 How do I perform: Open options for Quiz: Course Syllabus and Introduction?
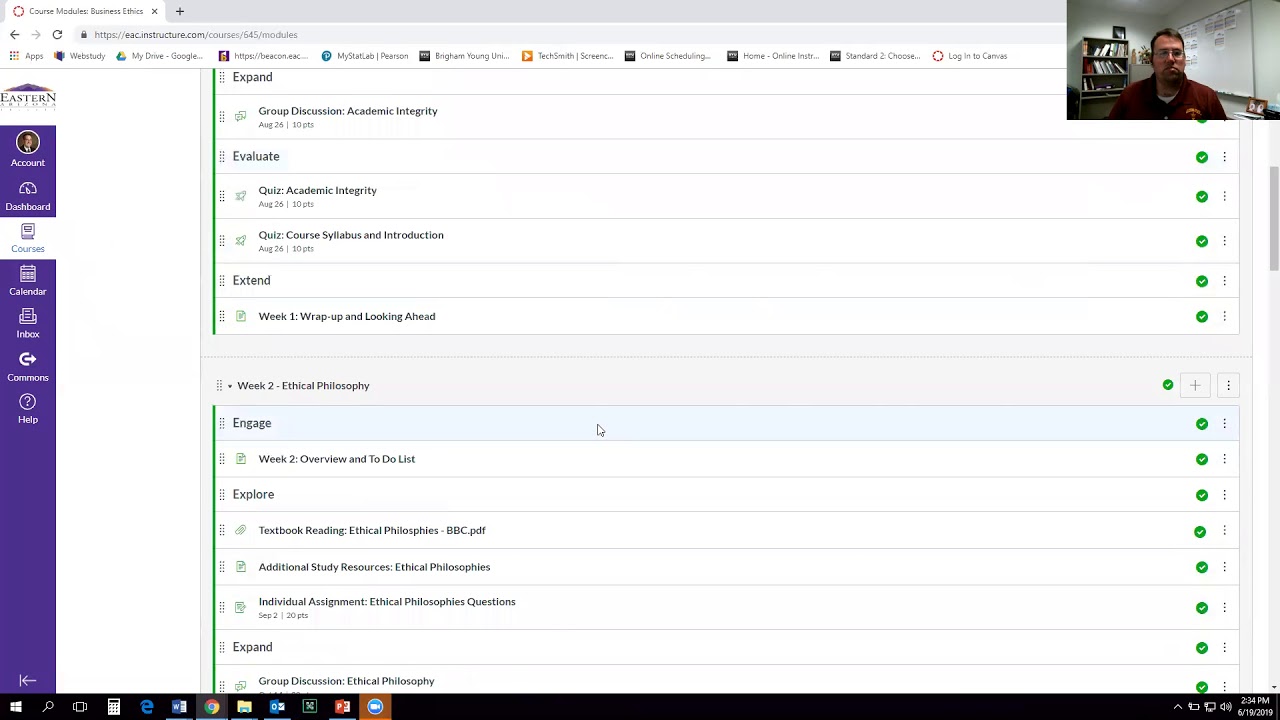[1224, 241]
